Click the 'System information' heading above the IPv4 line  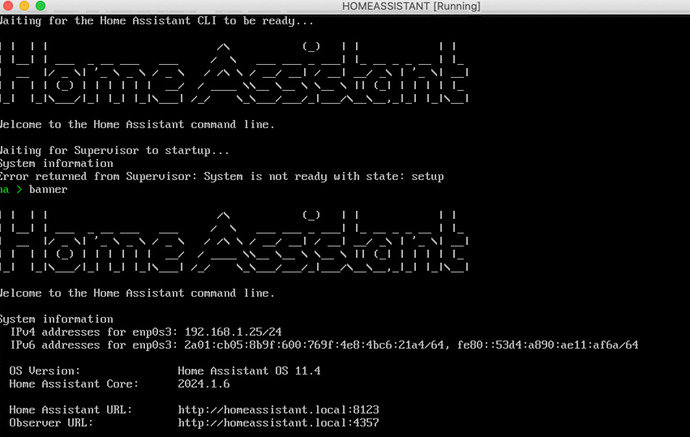click(x=57, y=319)
